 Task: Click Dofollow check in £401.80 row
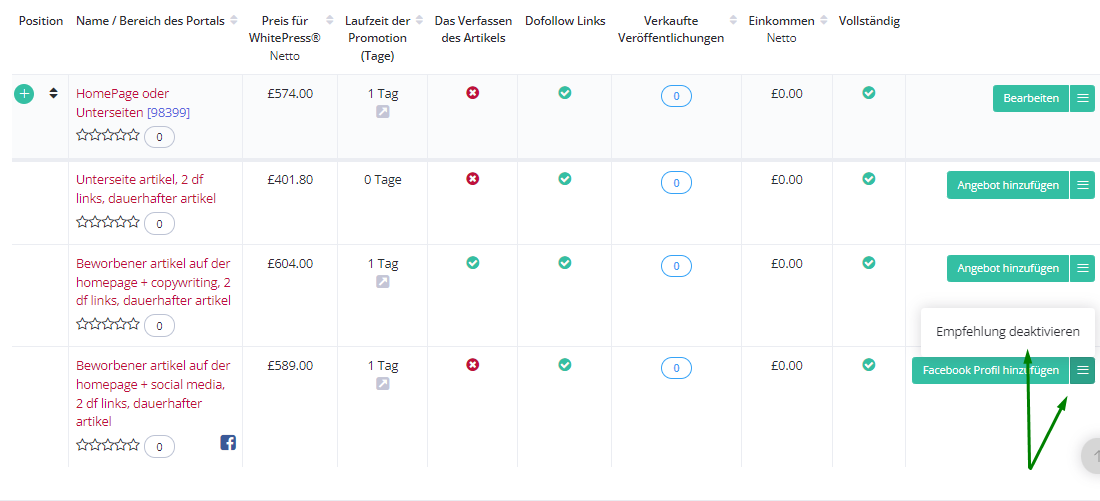(x=565, y=179)
